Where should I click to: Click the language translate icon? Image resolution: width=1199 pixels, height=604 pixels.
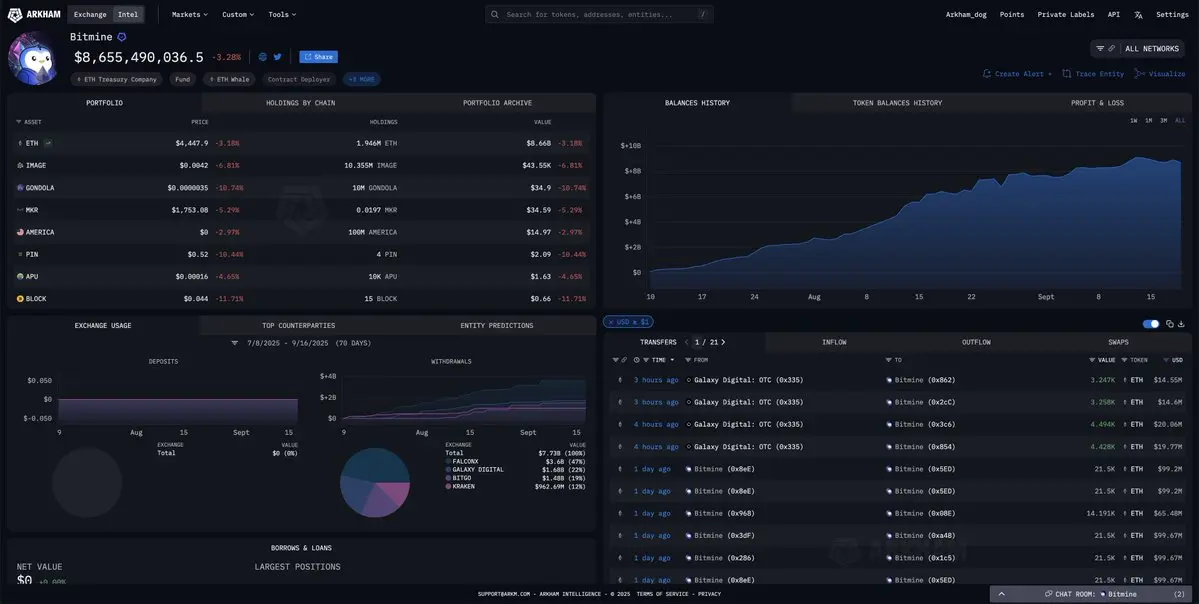tap(1139, 15)
